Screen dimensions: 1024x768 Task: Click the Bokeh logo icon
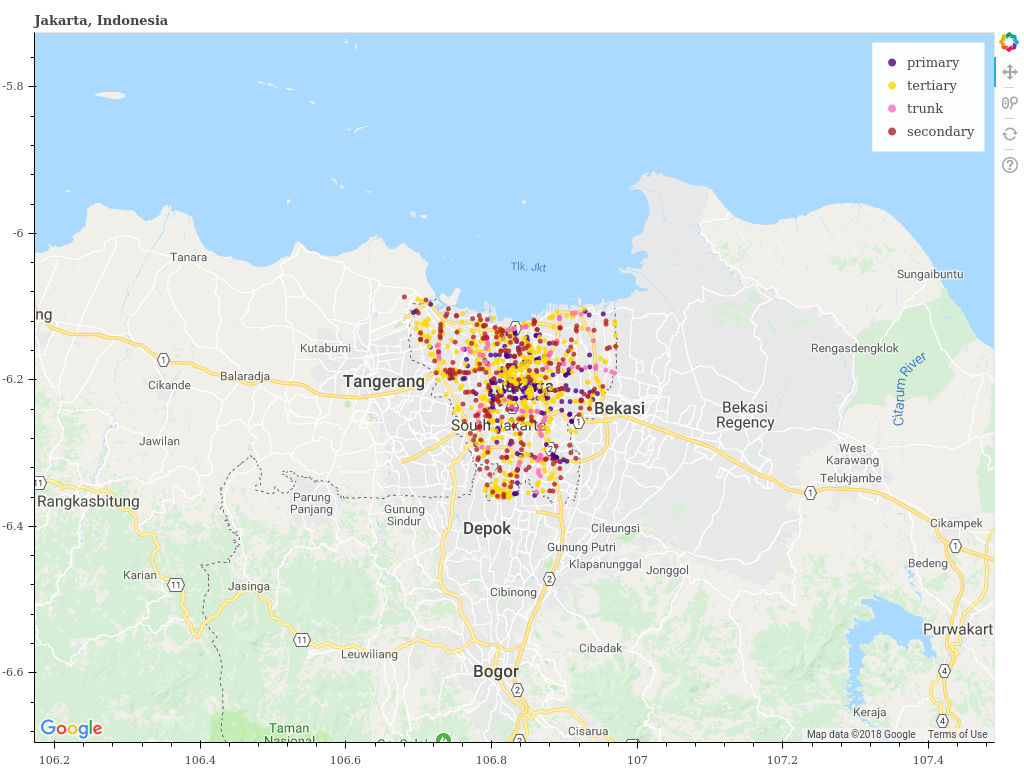(1009, 42)
